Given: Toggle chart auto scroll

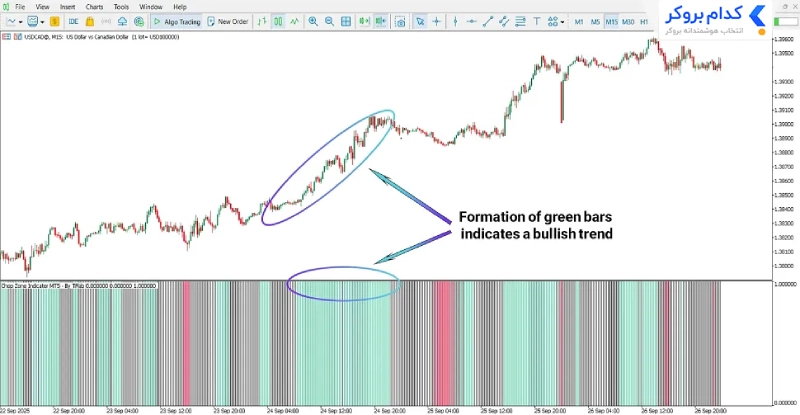Looking at the screenshot, I should (x=364, y=21).
